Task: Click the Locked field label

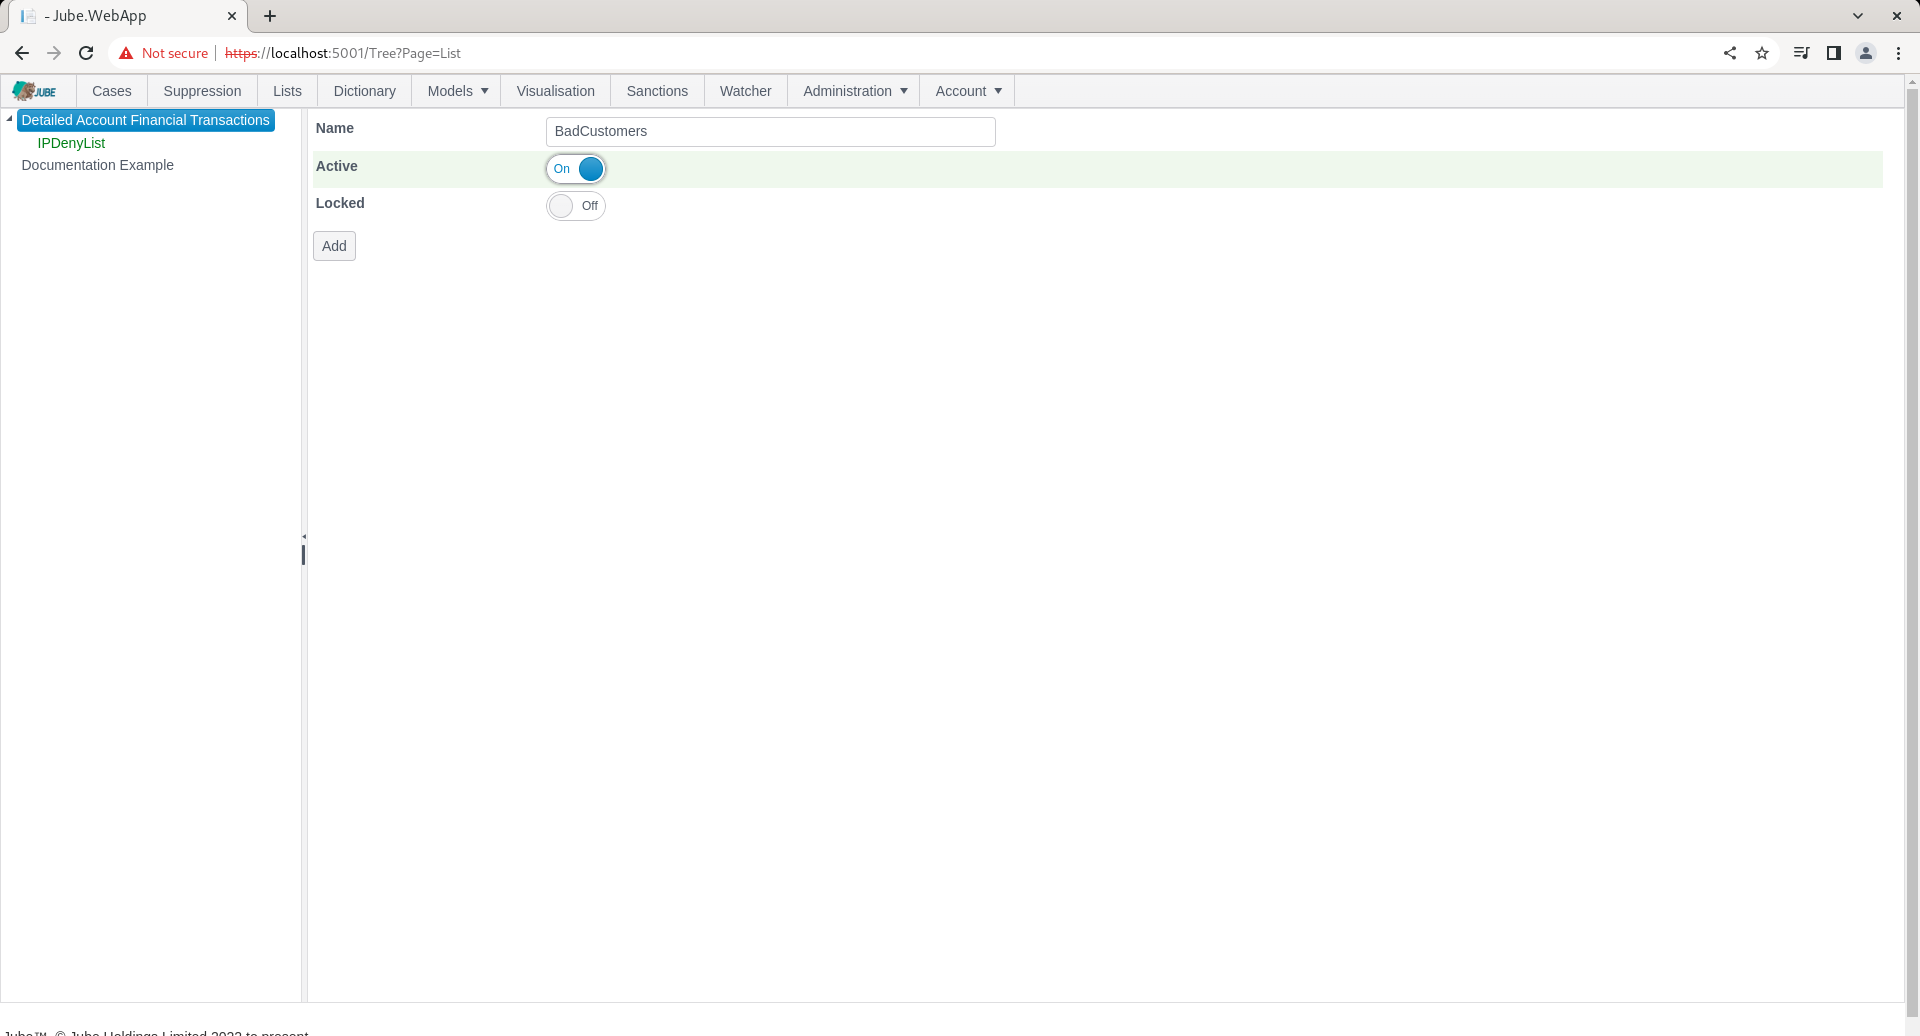Action: (x=340, y=203)
